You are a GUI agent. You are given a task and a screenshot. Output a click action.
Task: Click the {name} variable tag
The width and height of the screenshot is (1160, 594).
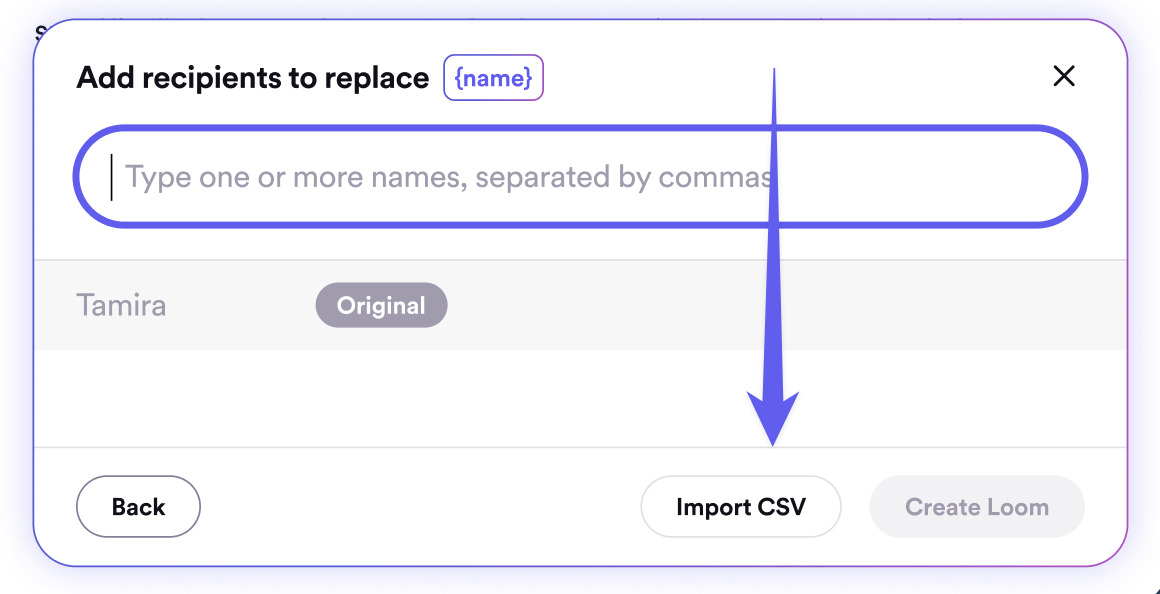click(x=493, y=78)
